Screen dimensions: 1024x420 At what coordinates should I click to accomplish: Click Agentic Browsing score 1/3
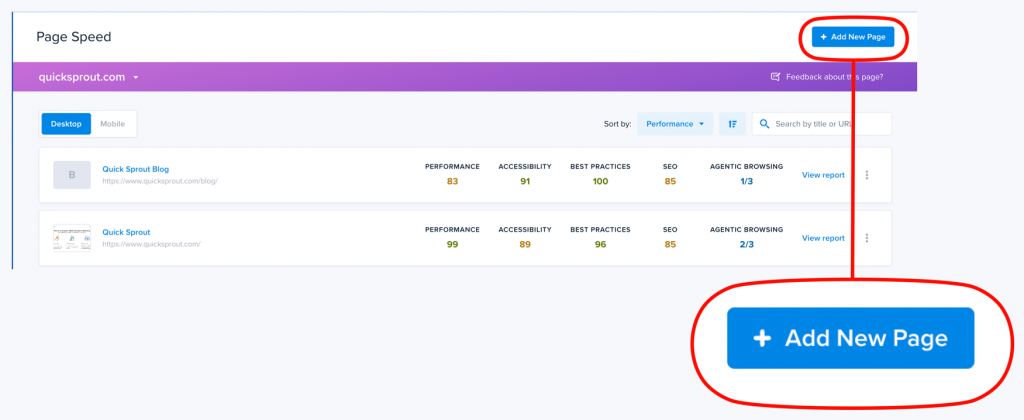746,182
